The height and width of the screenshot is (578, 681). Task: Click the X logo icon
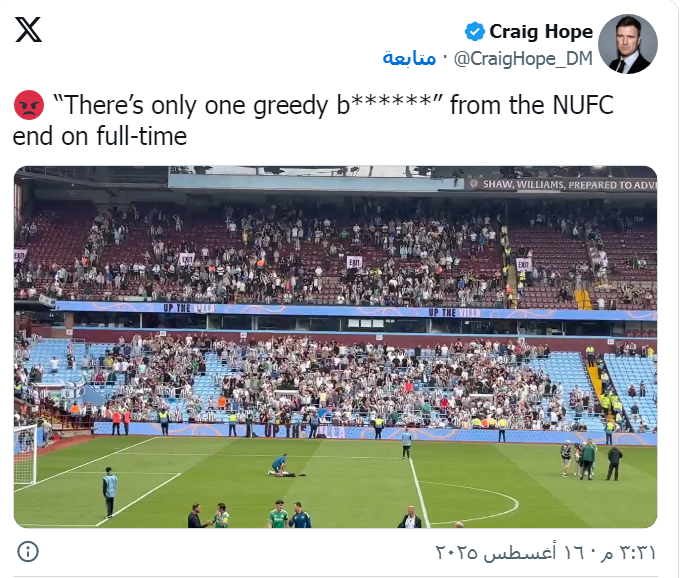coord(28,30)
